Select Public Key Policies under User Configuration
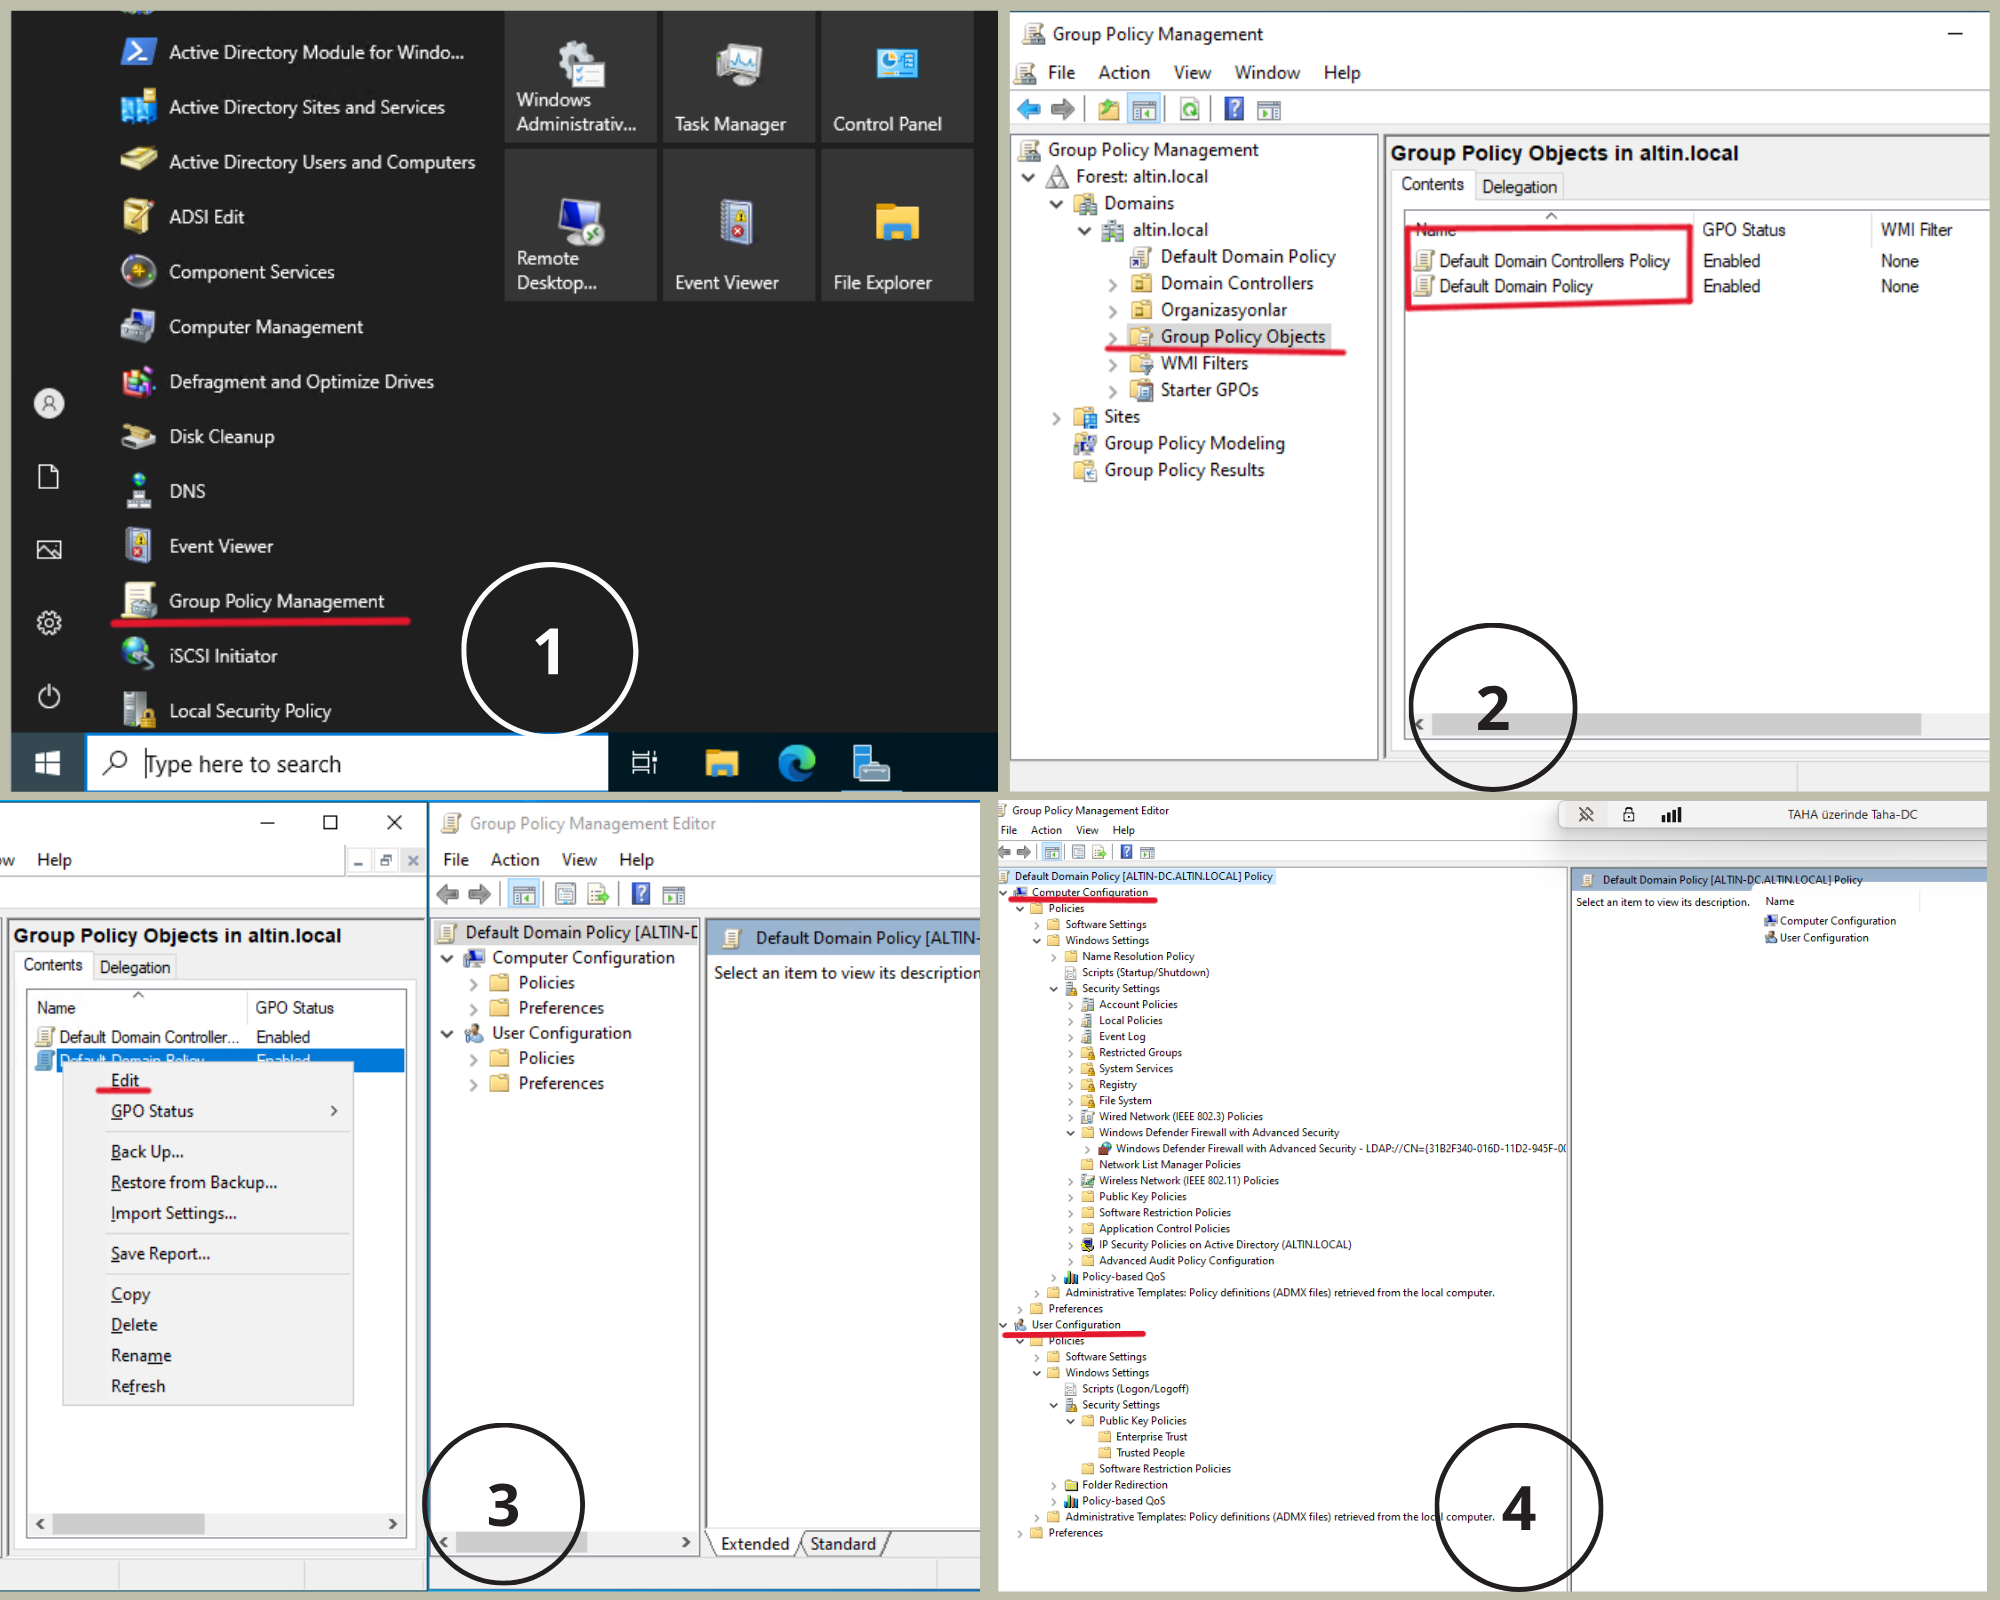2000x1600 pixels. (x=1142, y=1421)
